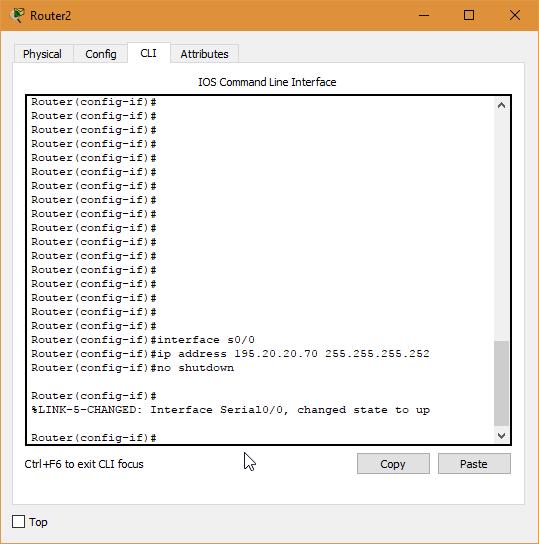Minimize the Router2 window
Viewport: 539px width, 544px height.
point(424,15)
